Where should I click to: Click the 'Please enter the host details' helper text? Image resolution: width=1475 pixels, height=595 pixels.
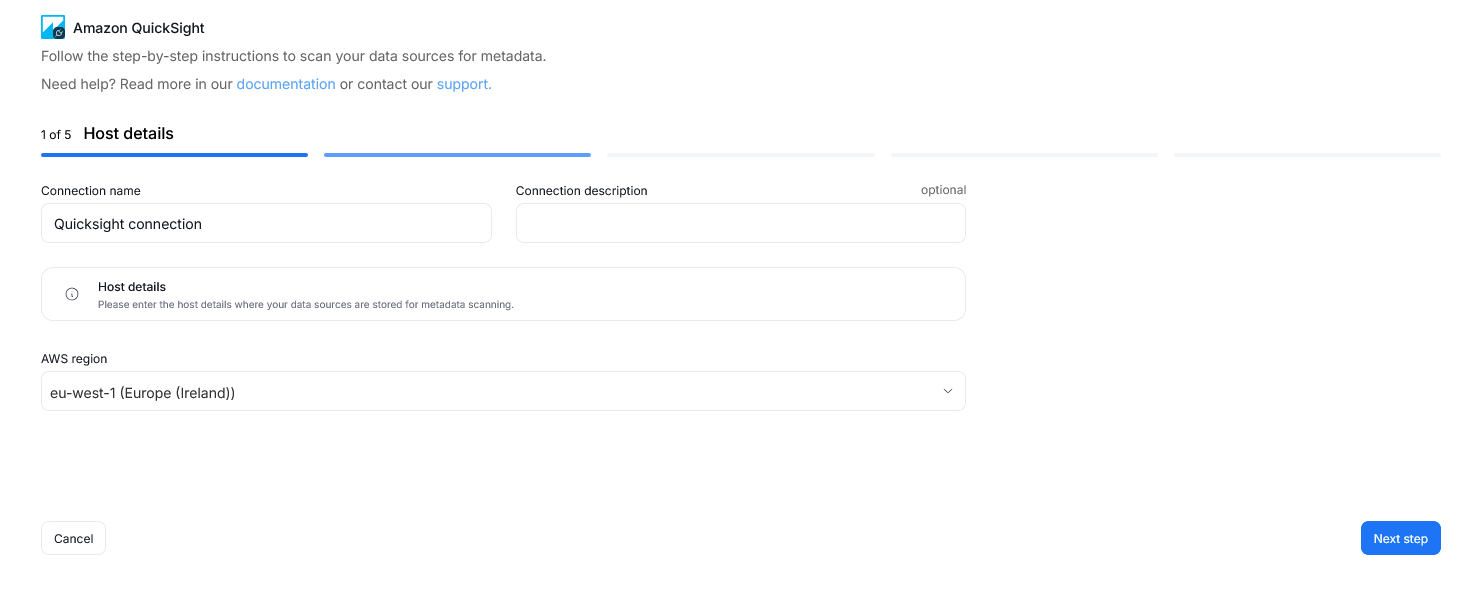point(306,304)
